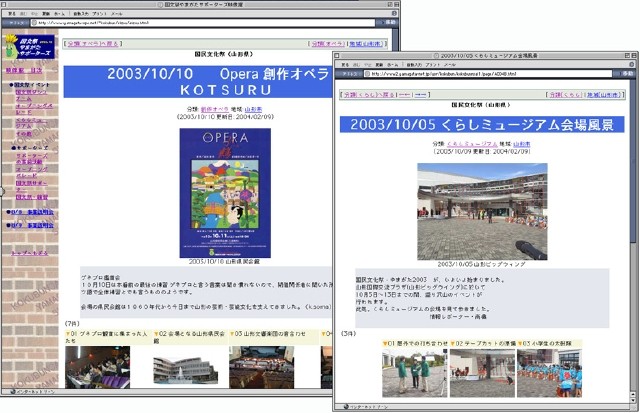Click メール (Mail) in the くらしミュージアム window toolbar
This screenshot has height=413, width=640.
coord(450,64)
